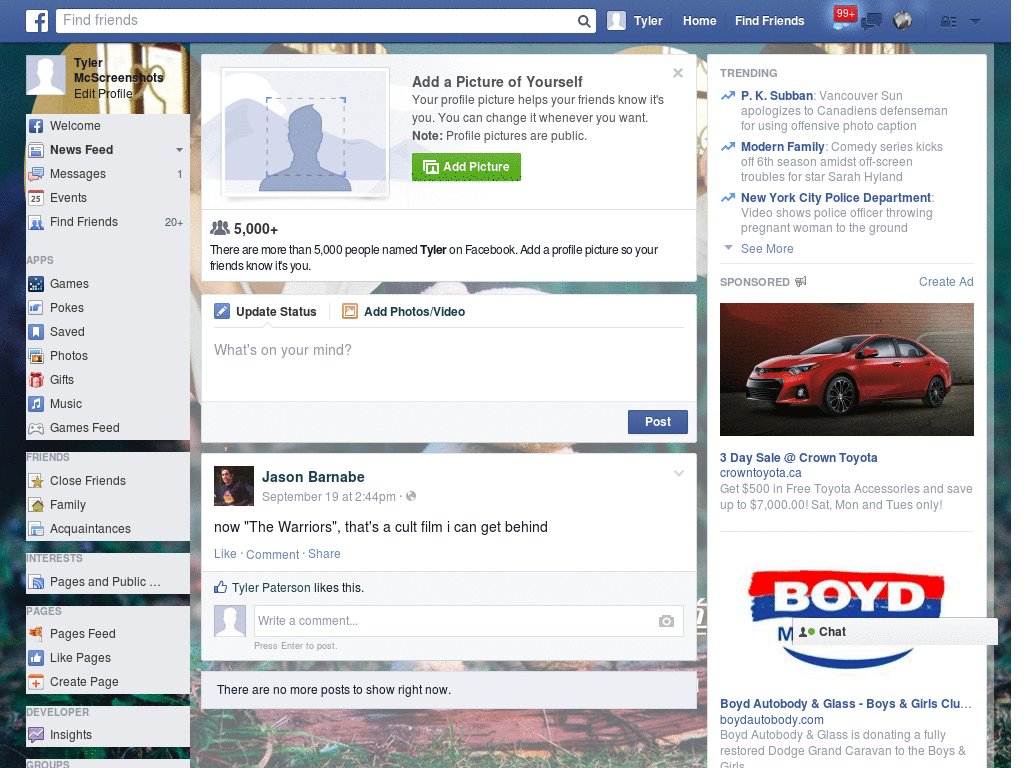Open New York City Police Department trend

pyautogui.click(x=836, y=198)
